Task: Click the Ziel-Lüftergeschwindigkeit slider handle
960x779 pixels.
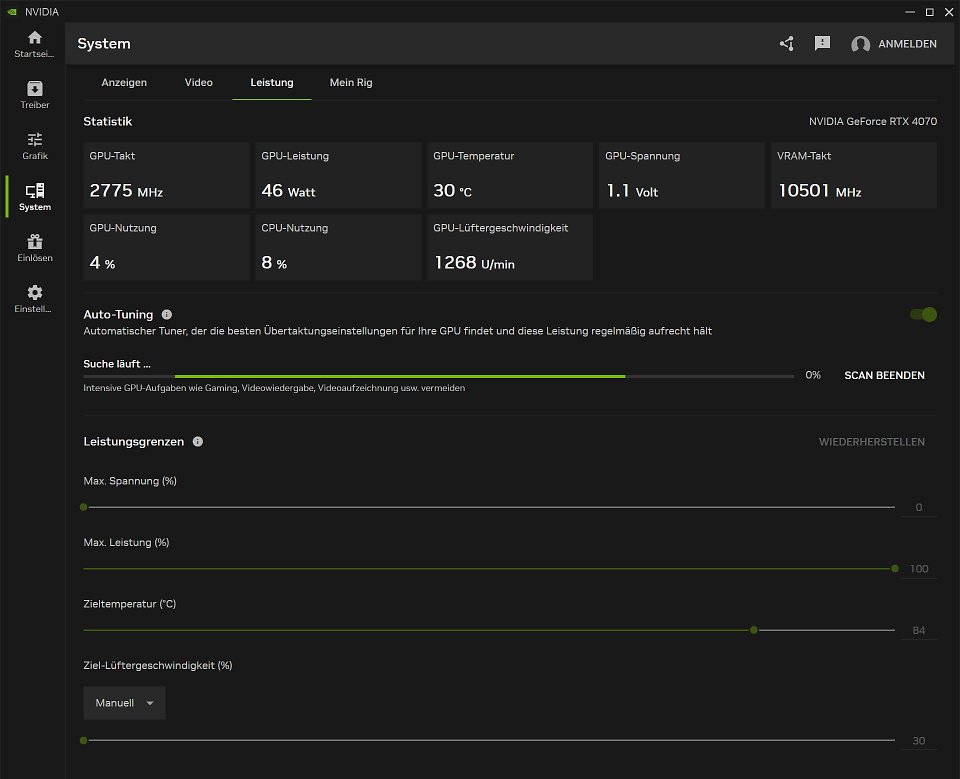Action: pyautogui.click(x=84, y=741)
